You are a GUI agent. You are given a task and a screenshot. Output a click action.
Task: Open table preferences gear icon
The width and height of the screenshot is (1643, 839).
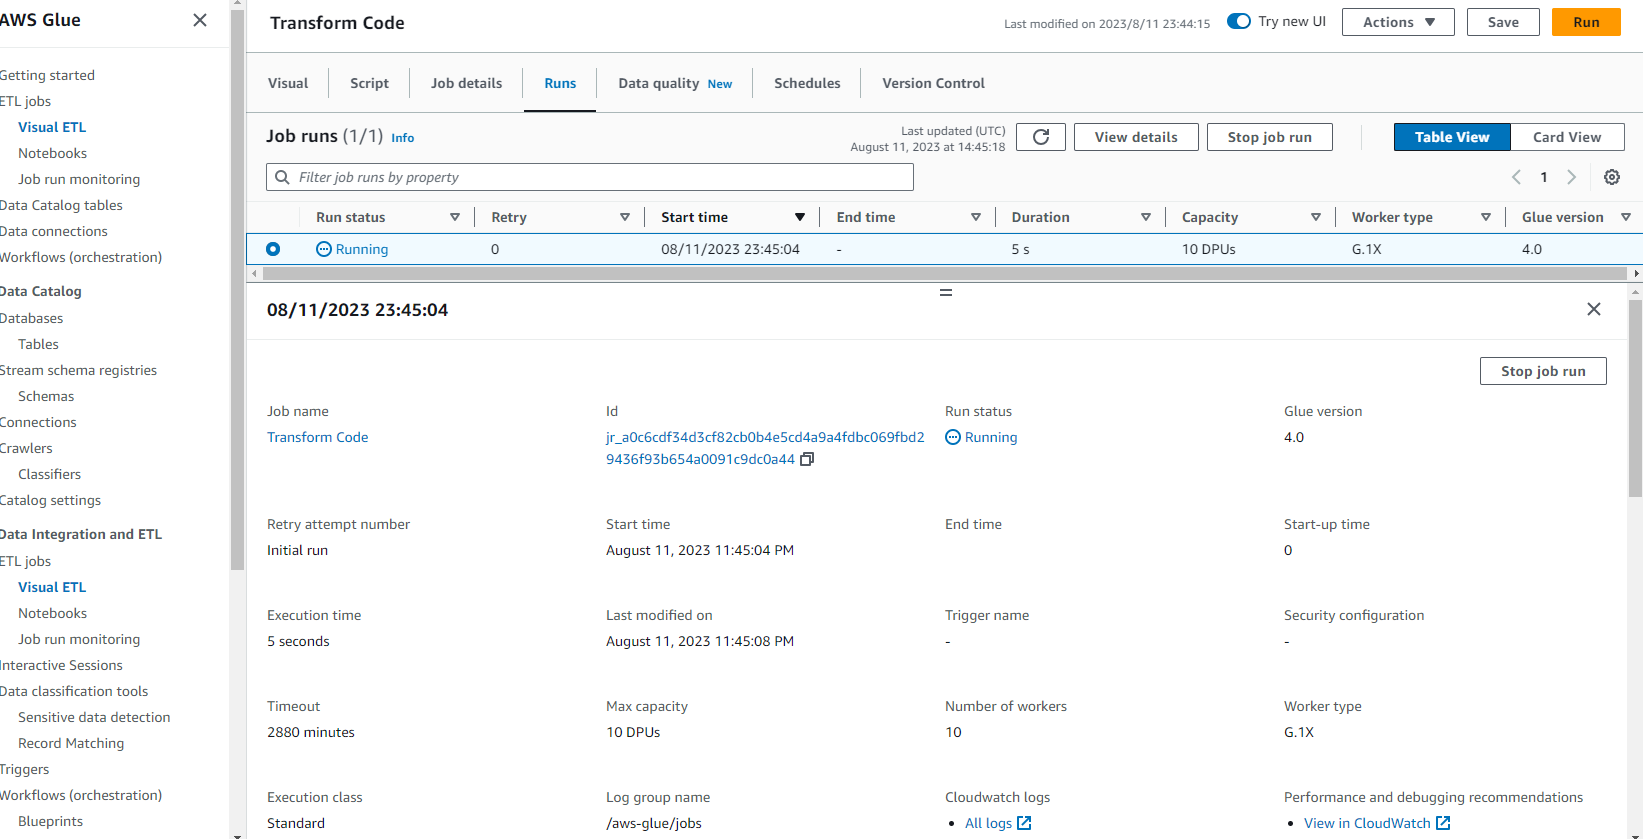(1612, 177)
